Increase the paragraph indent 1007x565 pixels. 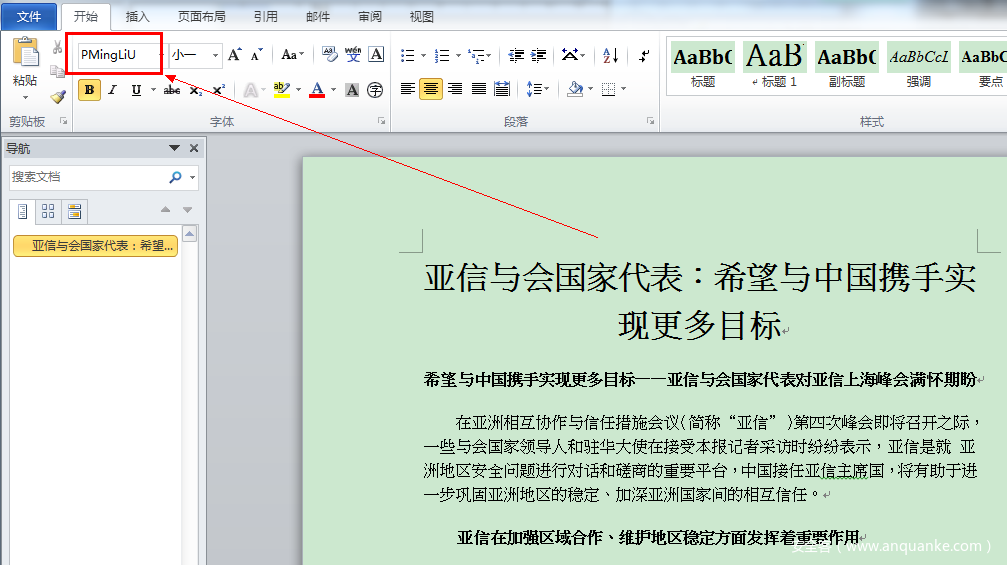tap(539, 55)
